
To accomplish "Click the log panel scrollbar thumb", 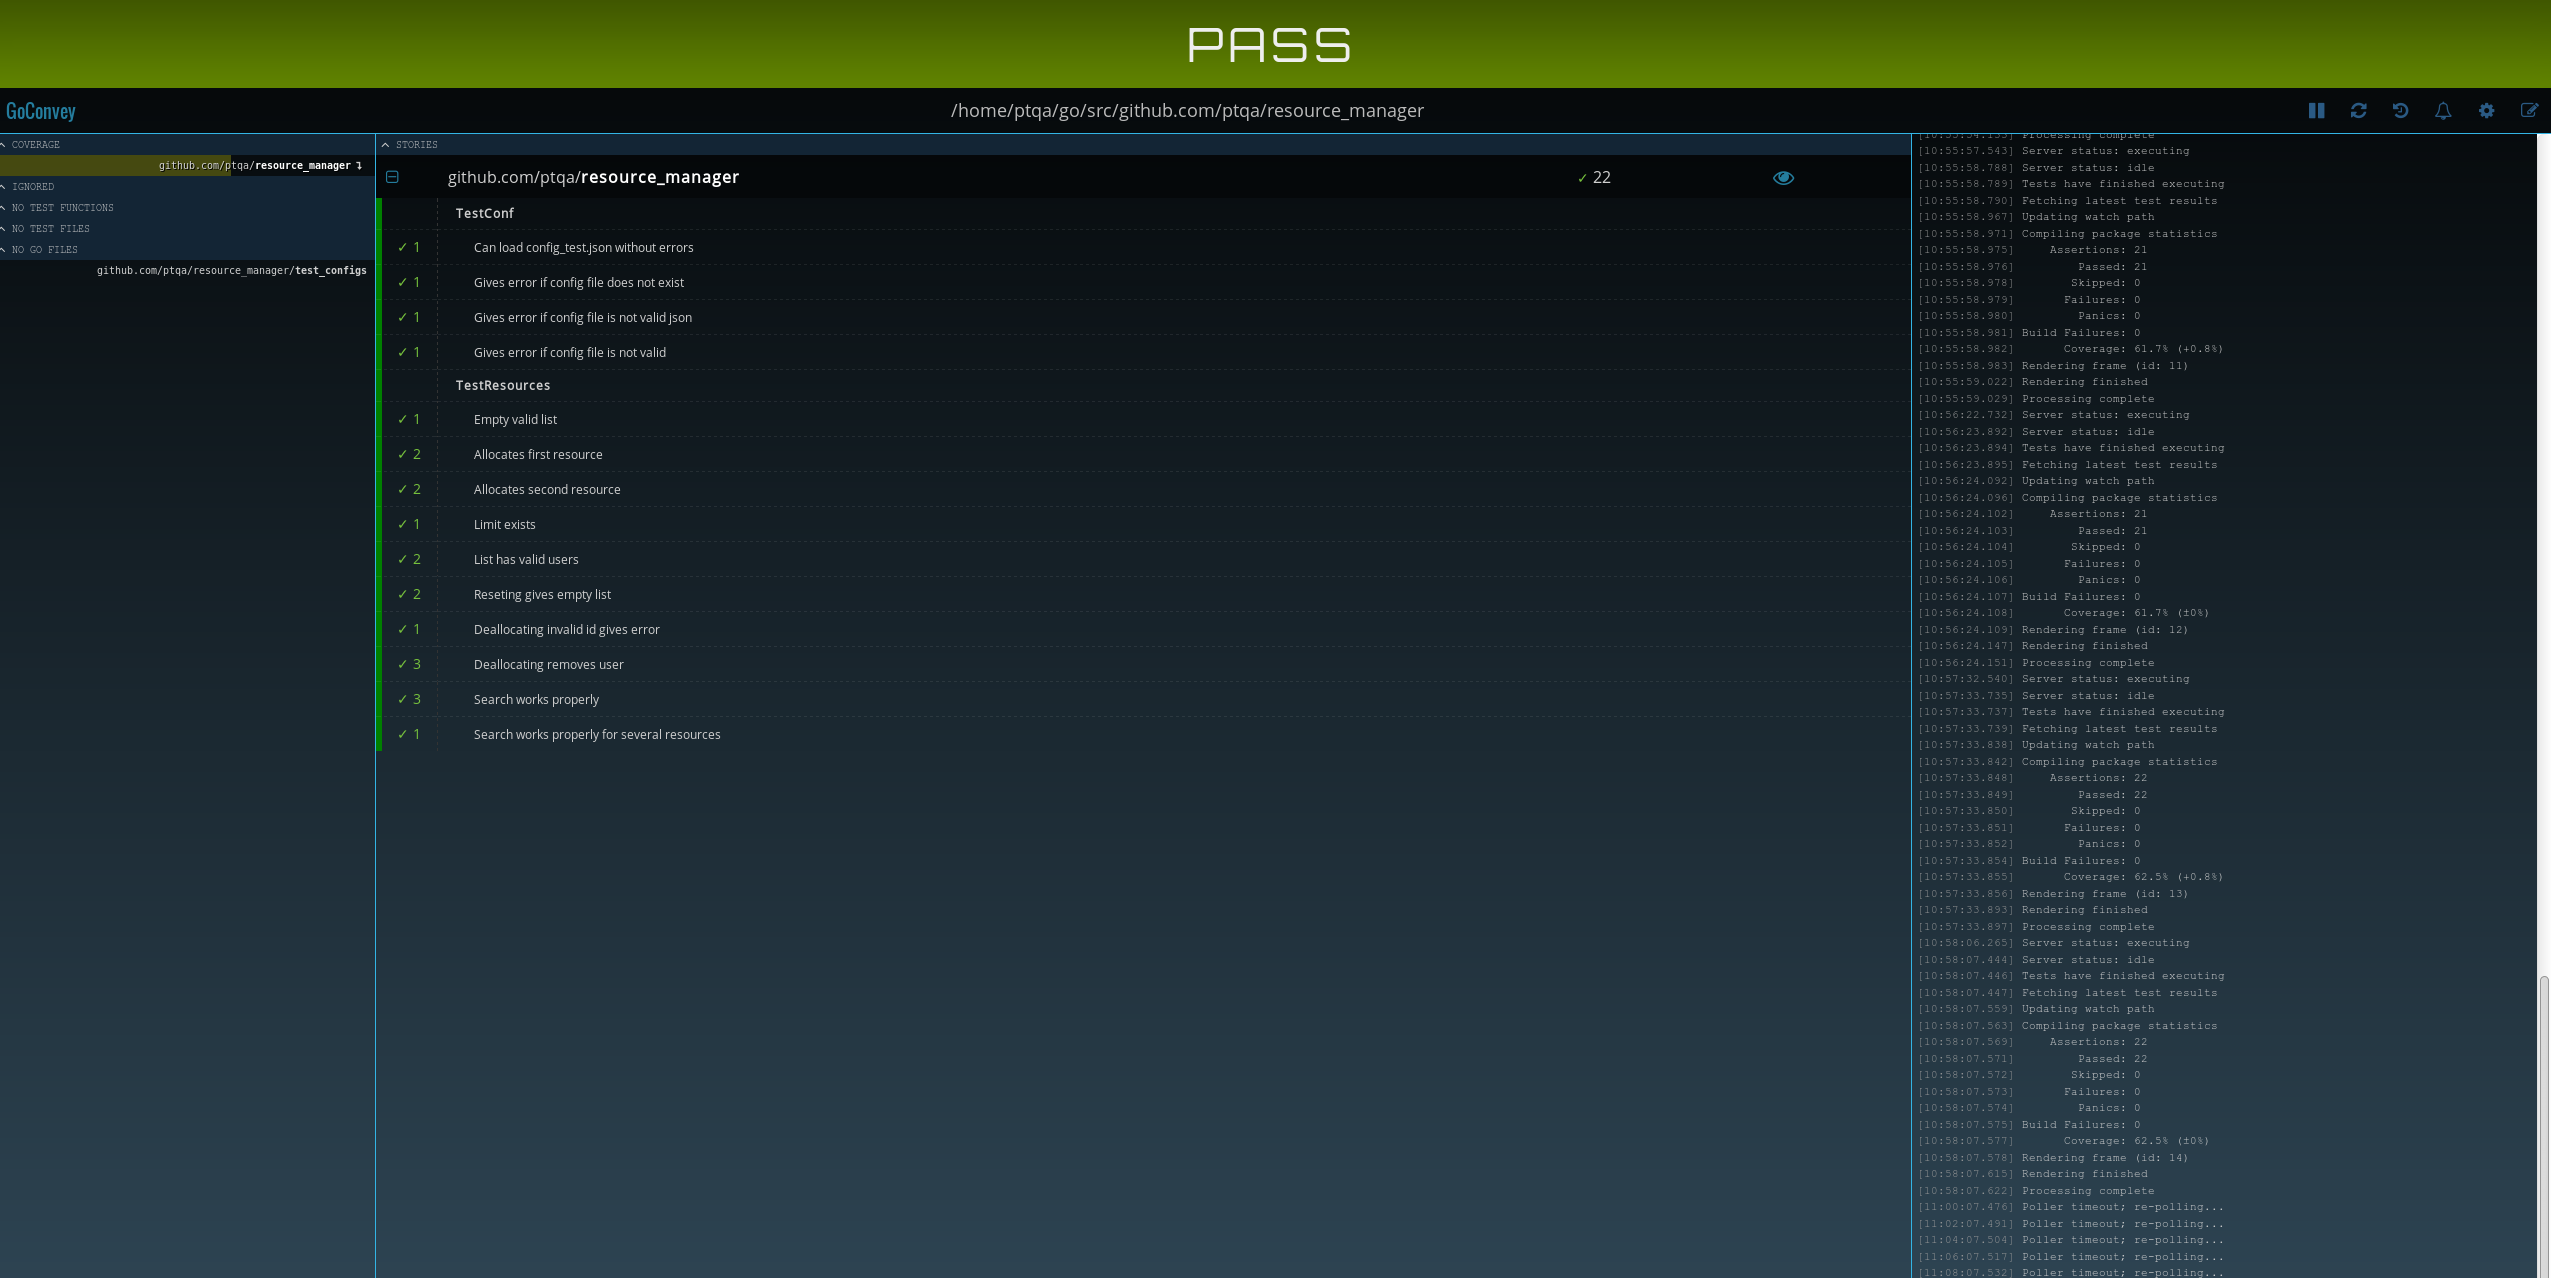I will pyautogui.click(x=2545, y=1127).
